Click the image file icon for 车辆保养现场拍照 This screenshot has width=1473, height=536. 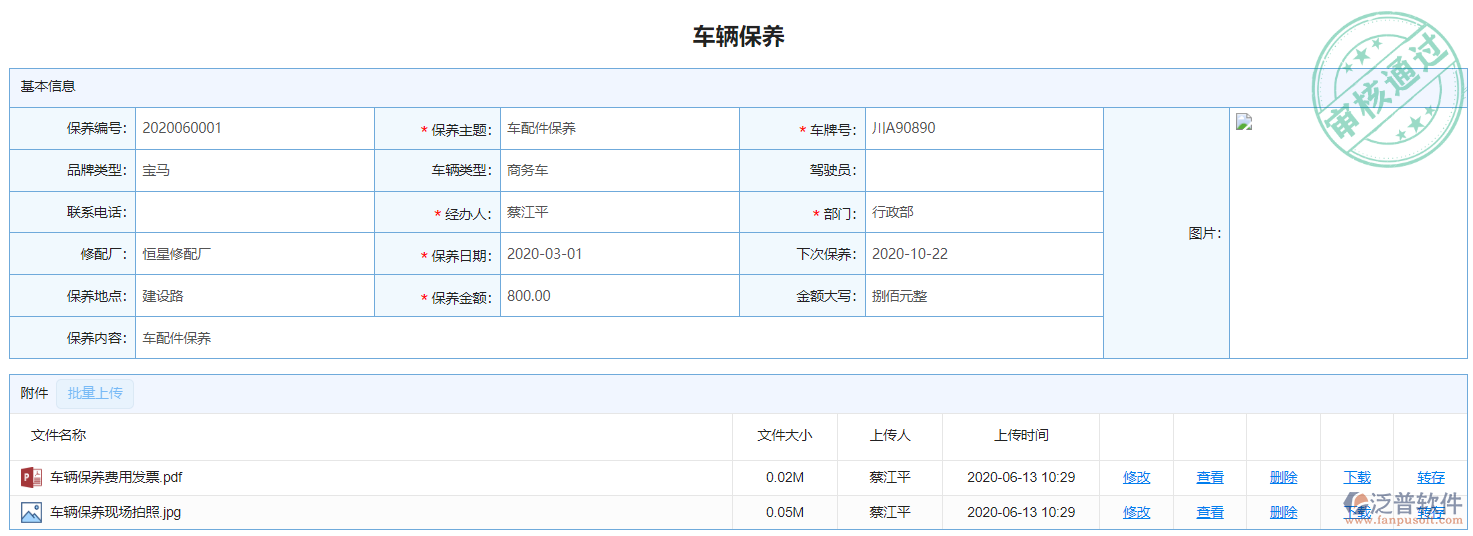[31, 513]
